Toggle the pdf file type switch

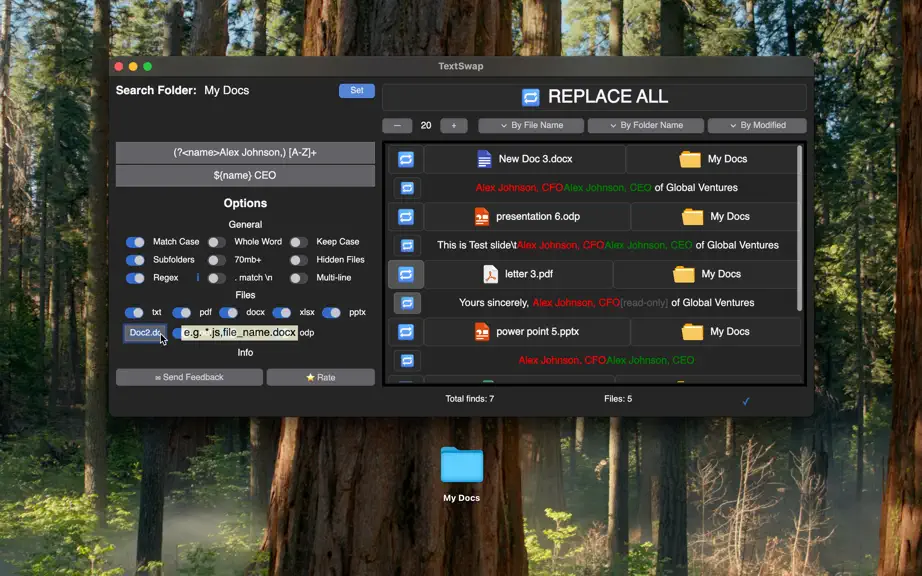click(181, 313)
